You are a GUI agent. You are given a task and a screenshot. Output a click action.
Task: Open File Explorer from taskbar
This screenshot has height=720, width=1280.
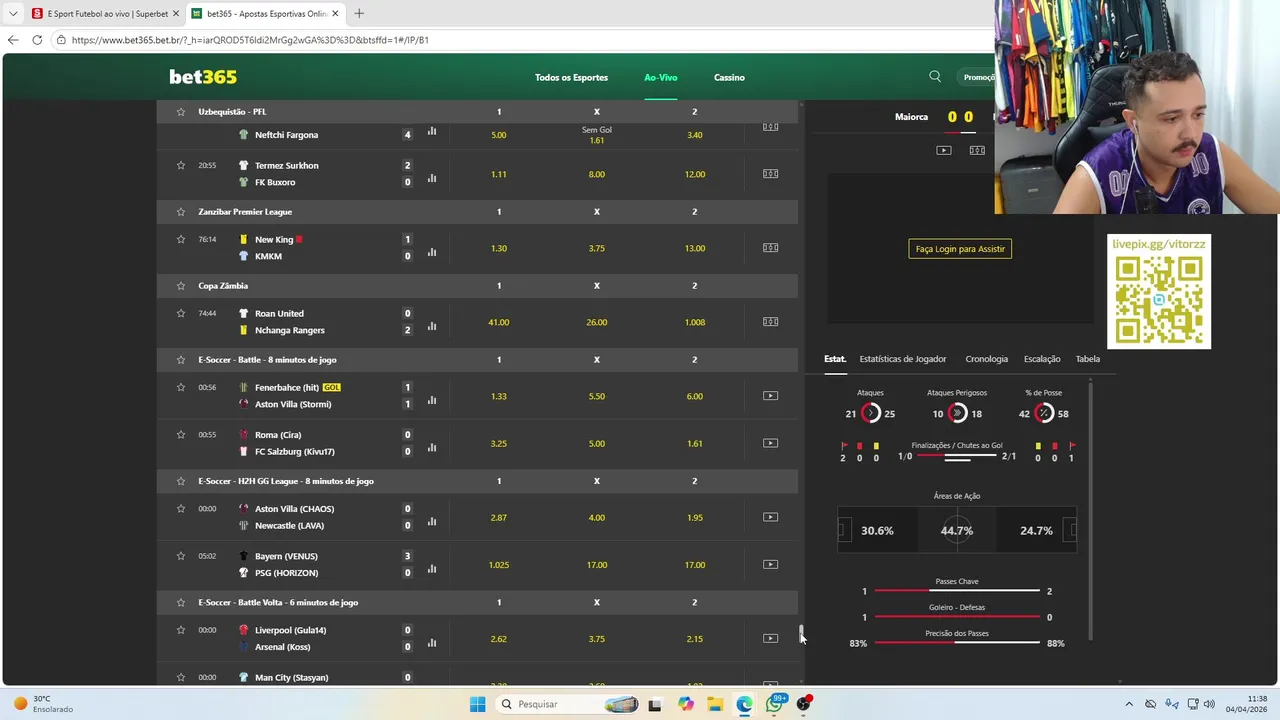[715, 704]
